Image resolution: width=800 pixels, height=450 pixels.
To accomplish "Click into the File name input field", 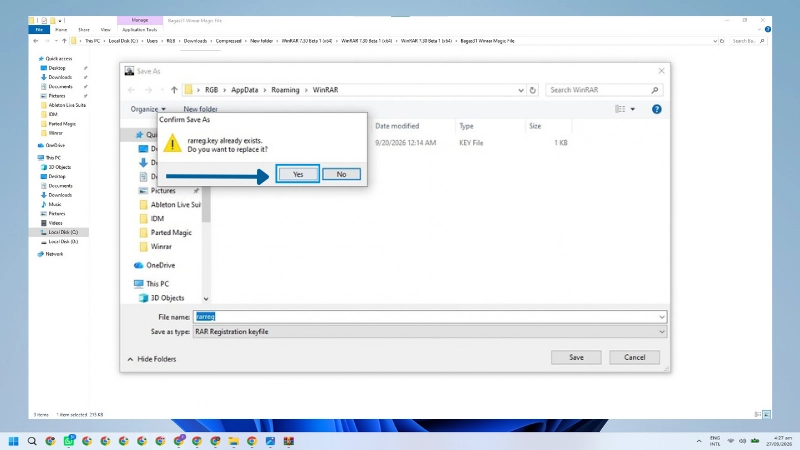I will 426,317.
